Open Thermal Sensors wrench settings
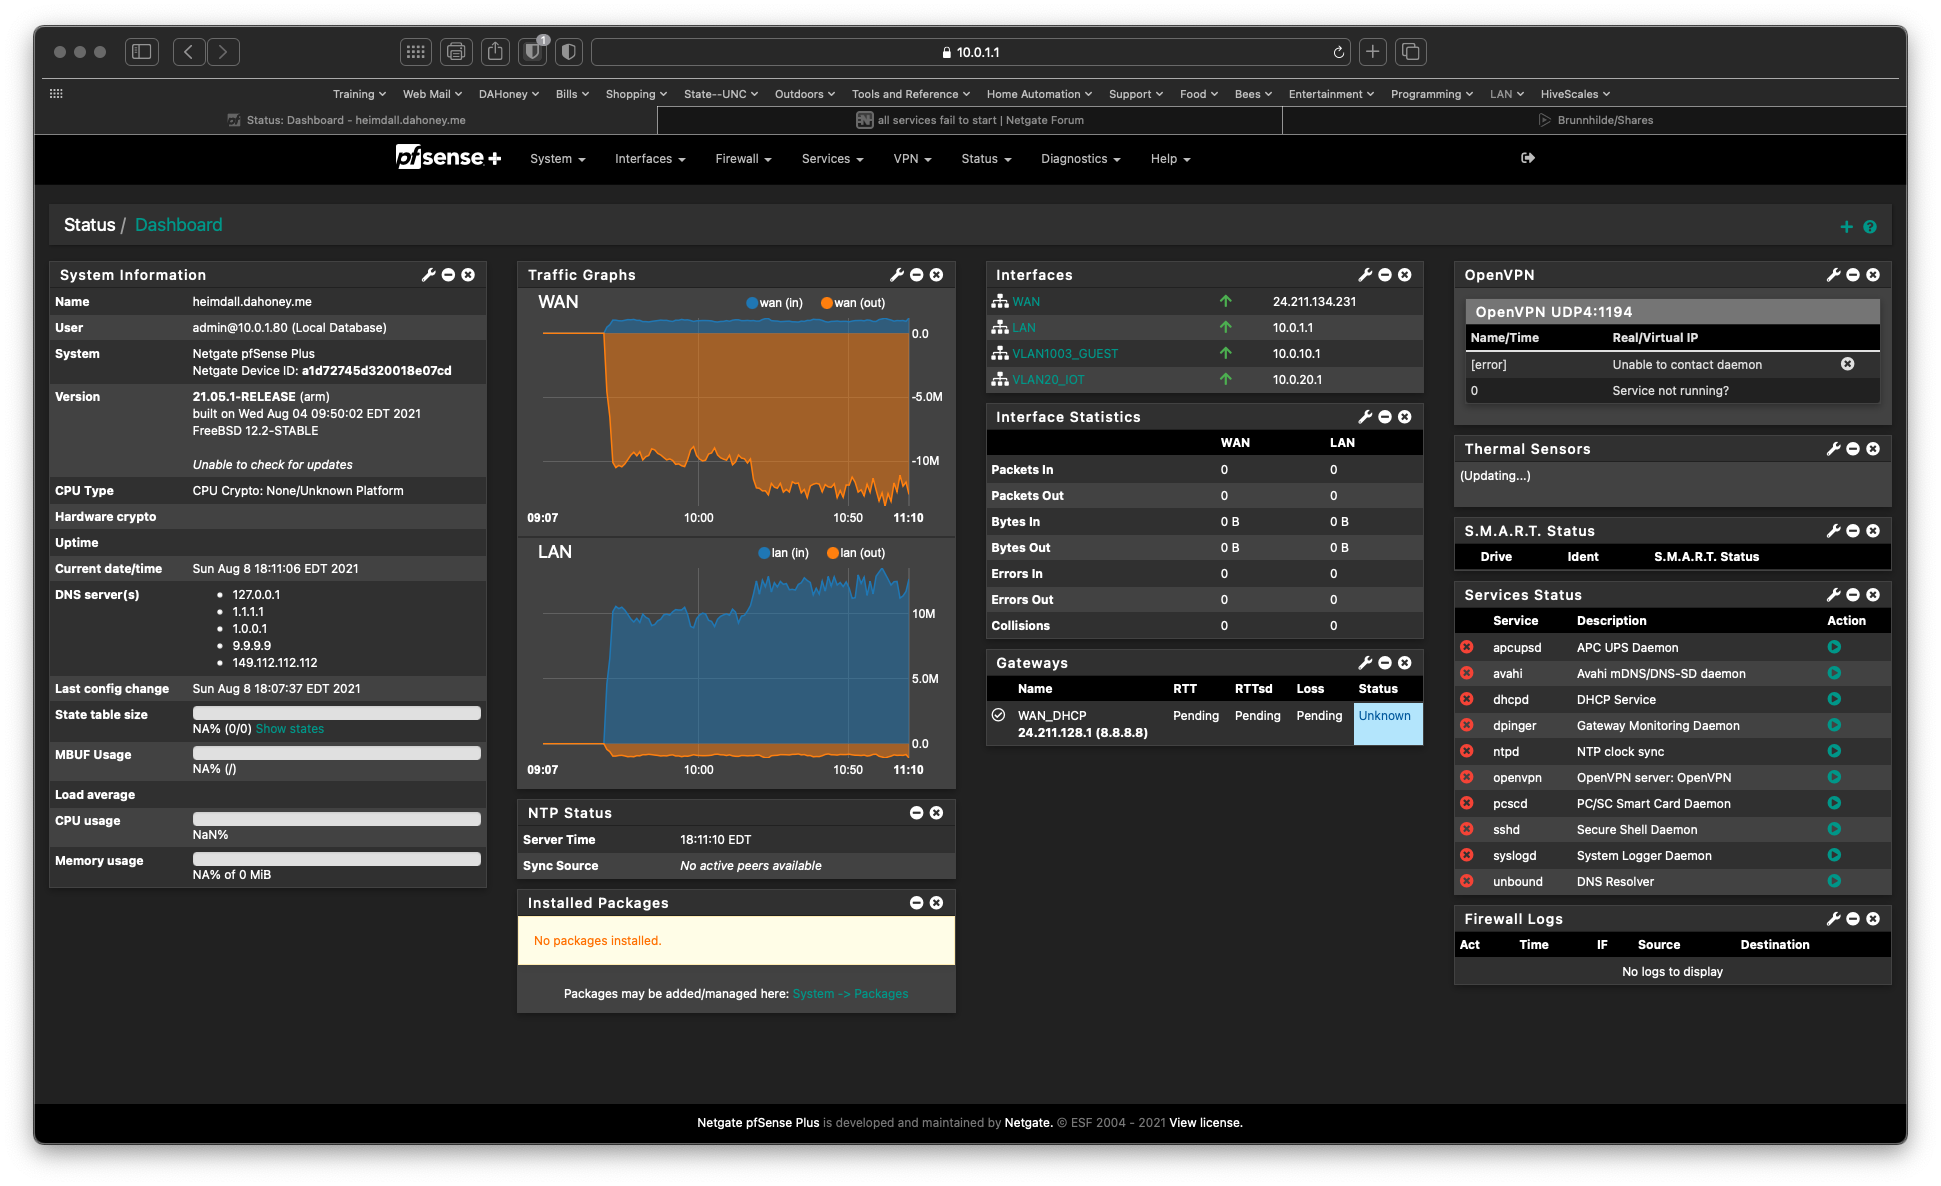 click(1833, 449)
